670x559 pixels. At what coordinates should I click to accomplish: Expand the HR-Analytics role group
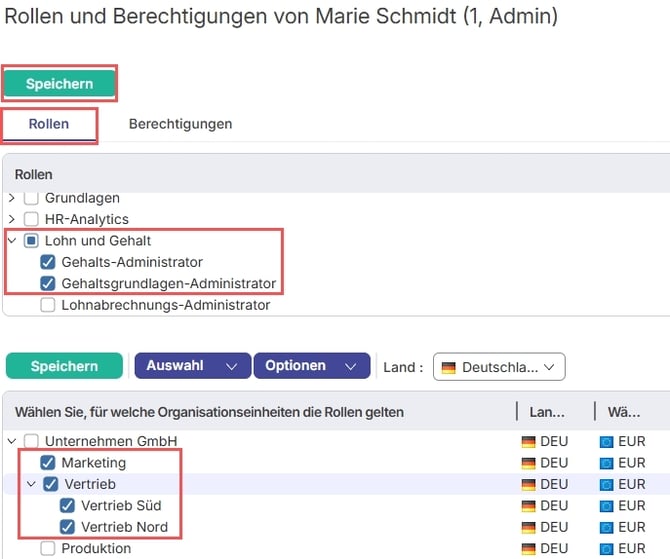(12, 219)
